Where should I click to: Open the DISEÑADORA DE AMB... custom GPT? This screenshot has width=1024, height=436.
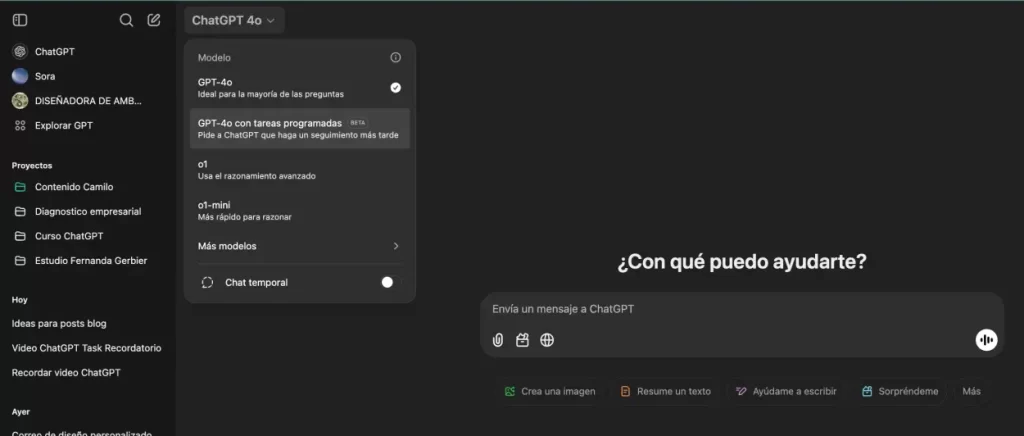click(88, 101)
